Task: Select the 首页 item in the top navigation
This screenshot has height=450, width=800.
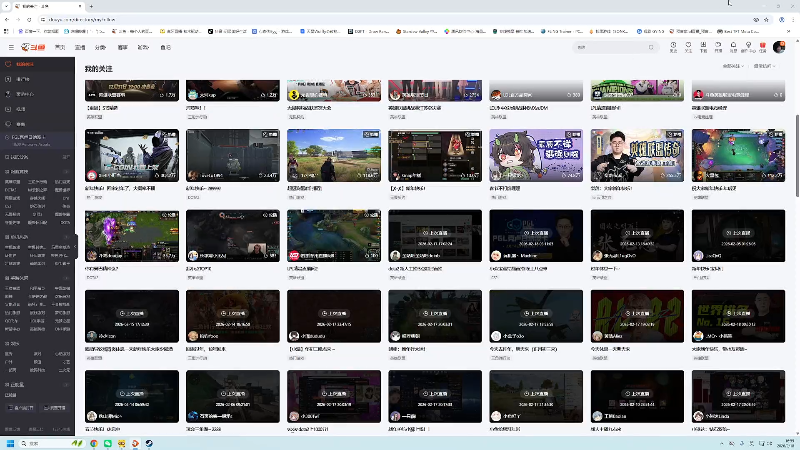Action: click(x=60, y=47)
